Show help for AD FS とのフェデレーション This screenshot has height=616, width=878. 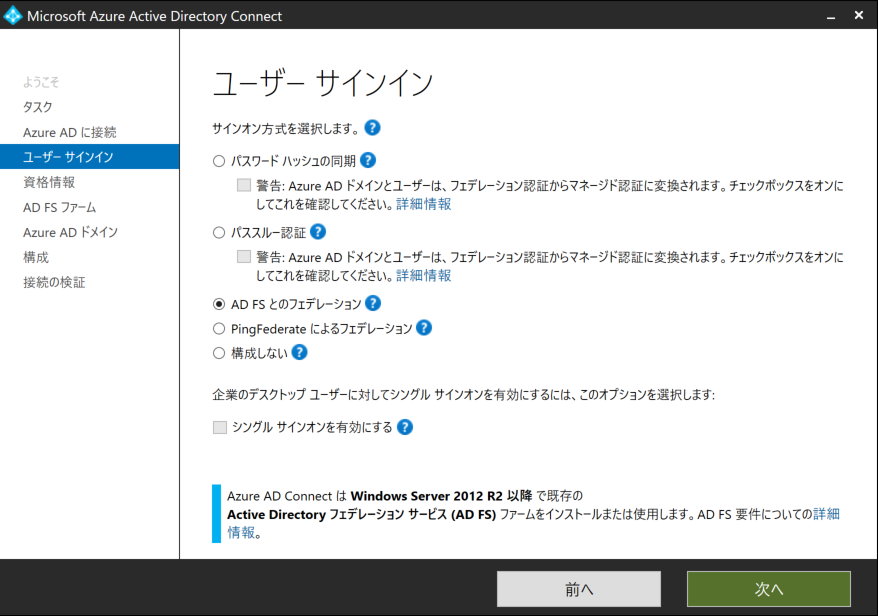(373, 304)
